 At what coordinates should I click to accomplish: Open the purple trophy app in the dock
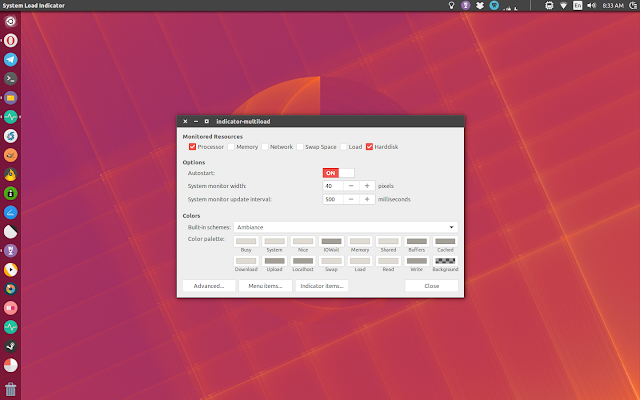pos(11,251)
